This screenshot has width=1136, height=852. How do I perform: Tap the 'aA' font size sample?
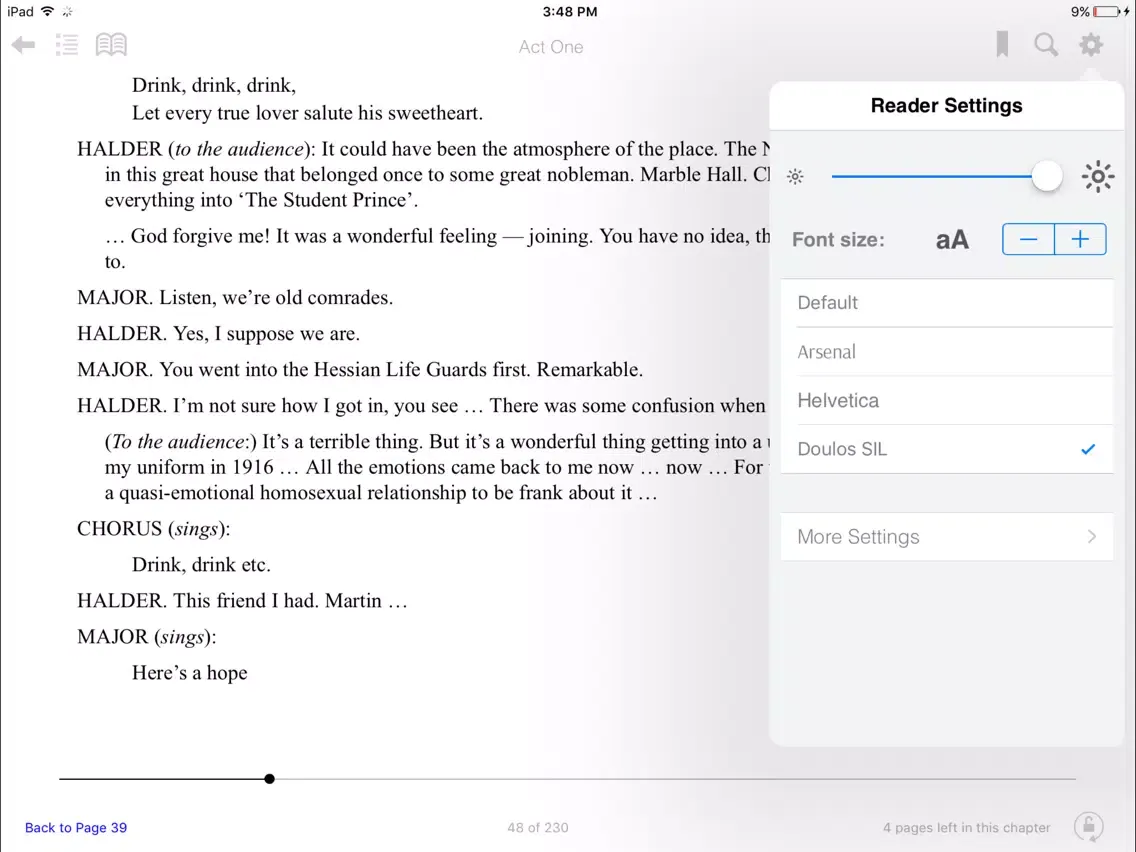pyautogui.click(x=952, y=240)
